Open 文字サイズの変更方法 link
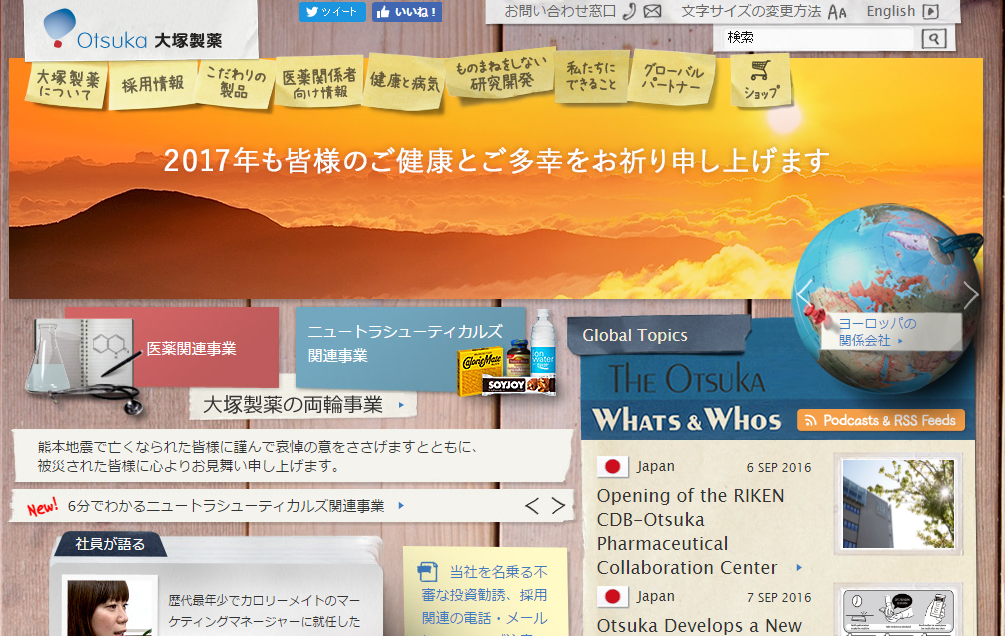Viewport: 1005px width, 636px height. [x=751, y=11]
